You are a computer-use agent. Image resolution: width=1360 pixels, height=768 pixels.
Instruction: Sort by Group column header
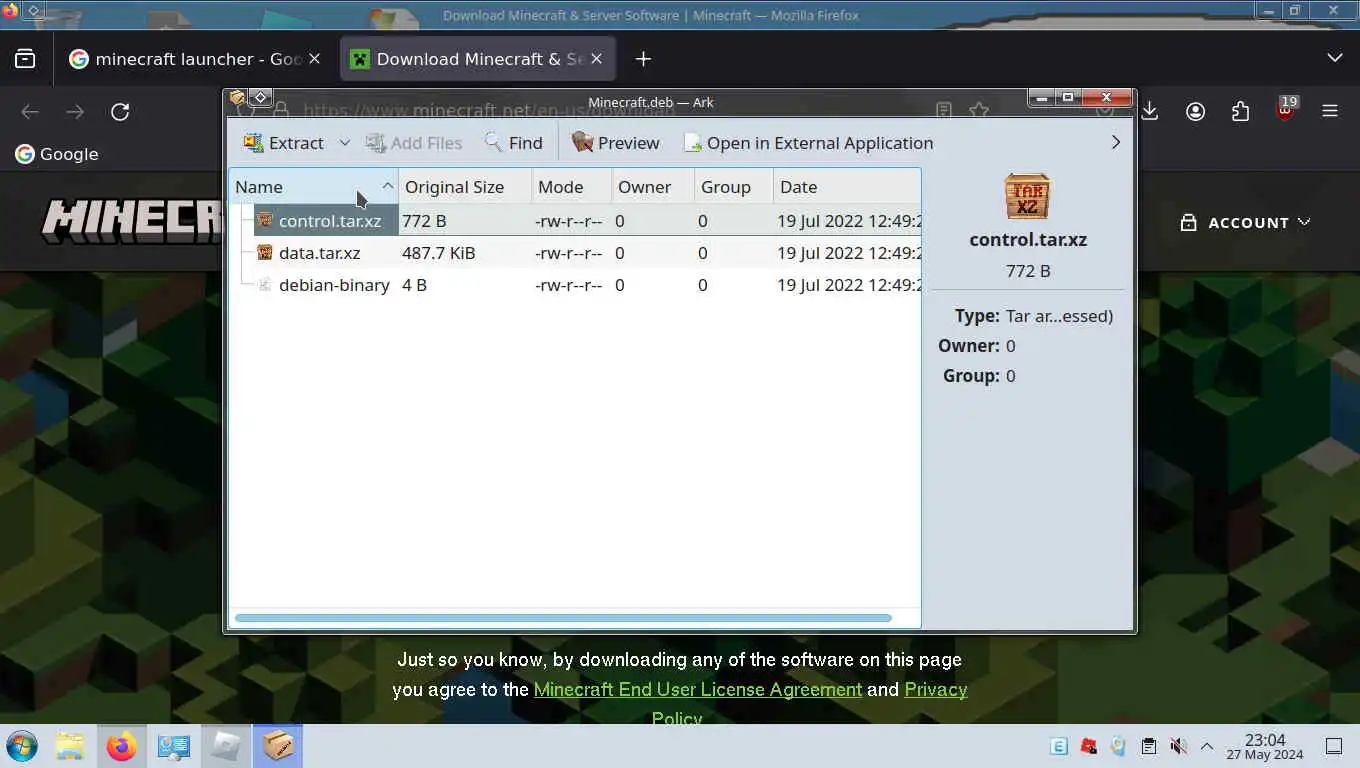click(x=733, y=187)
